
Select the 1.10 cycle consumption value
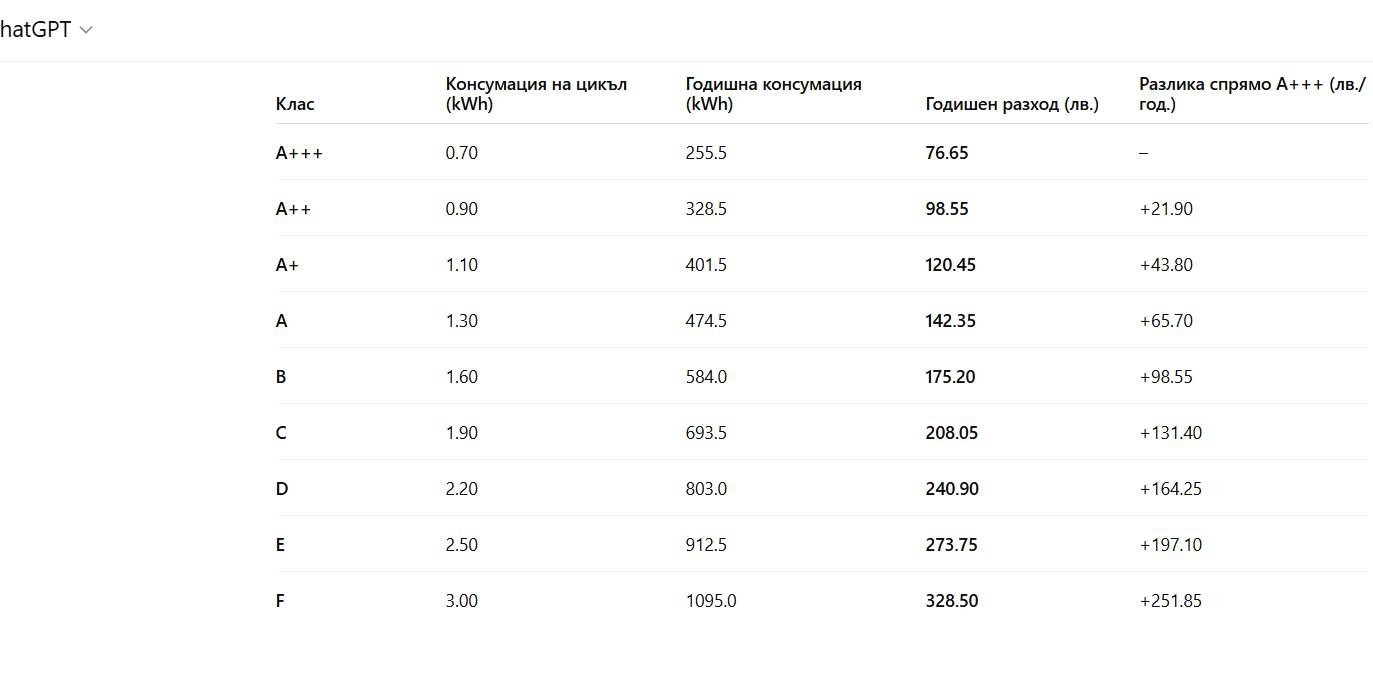pyautogui.click(x=462, y=265)
